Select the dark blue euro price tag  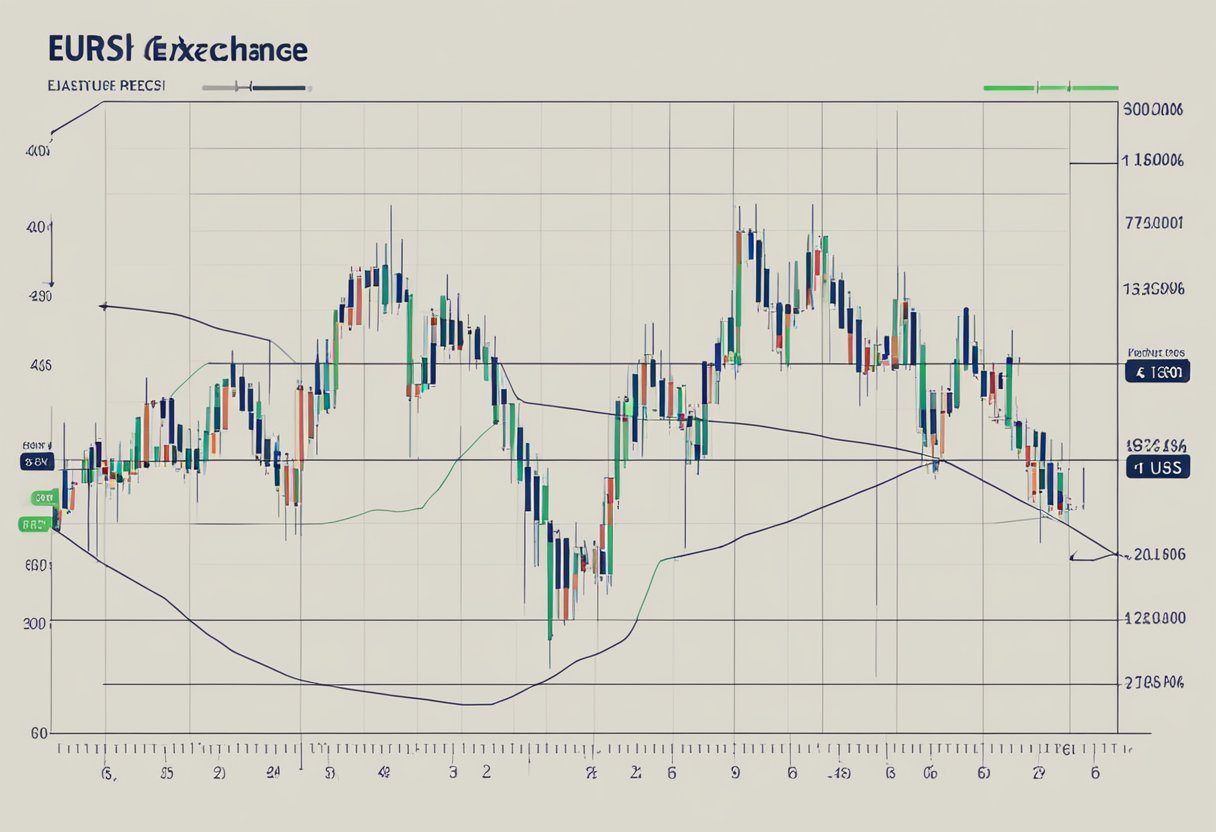1156,373
